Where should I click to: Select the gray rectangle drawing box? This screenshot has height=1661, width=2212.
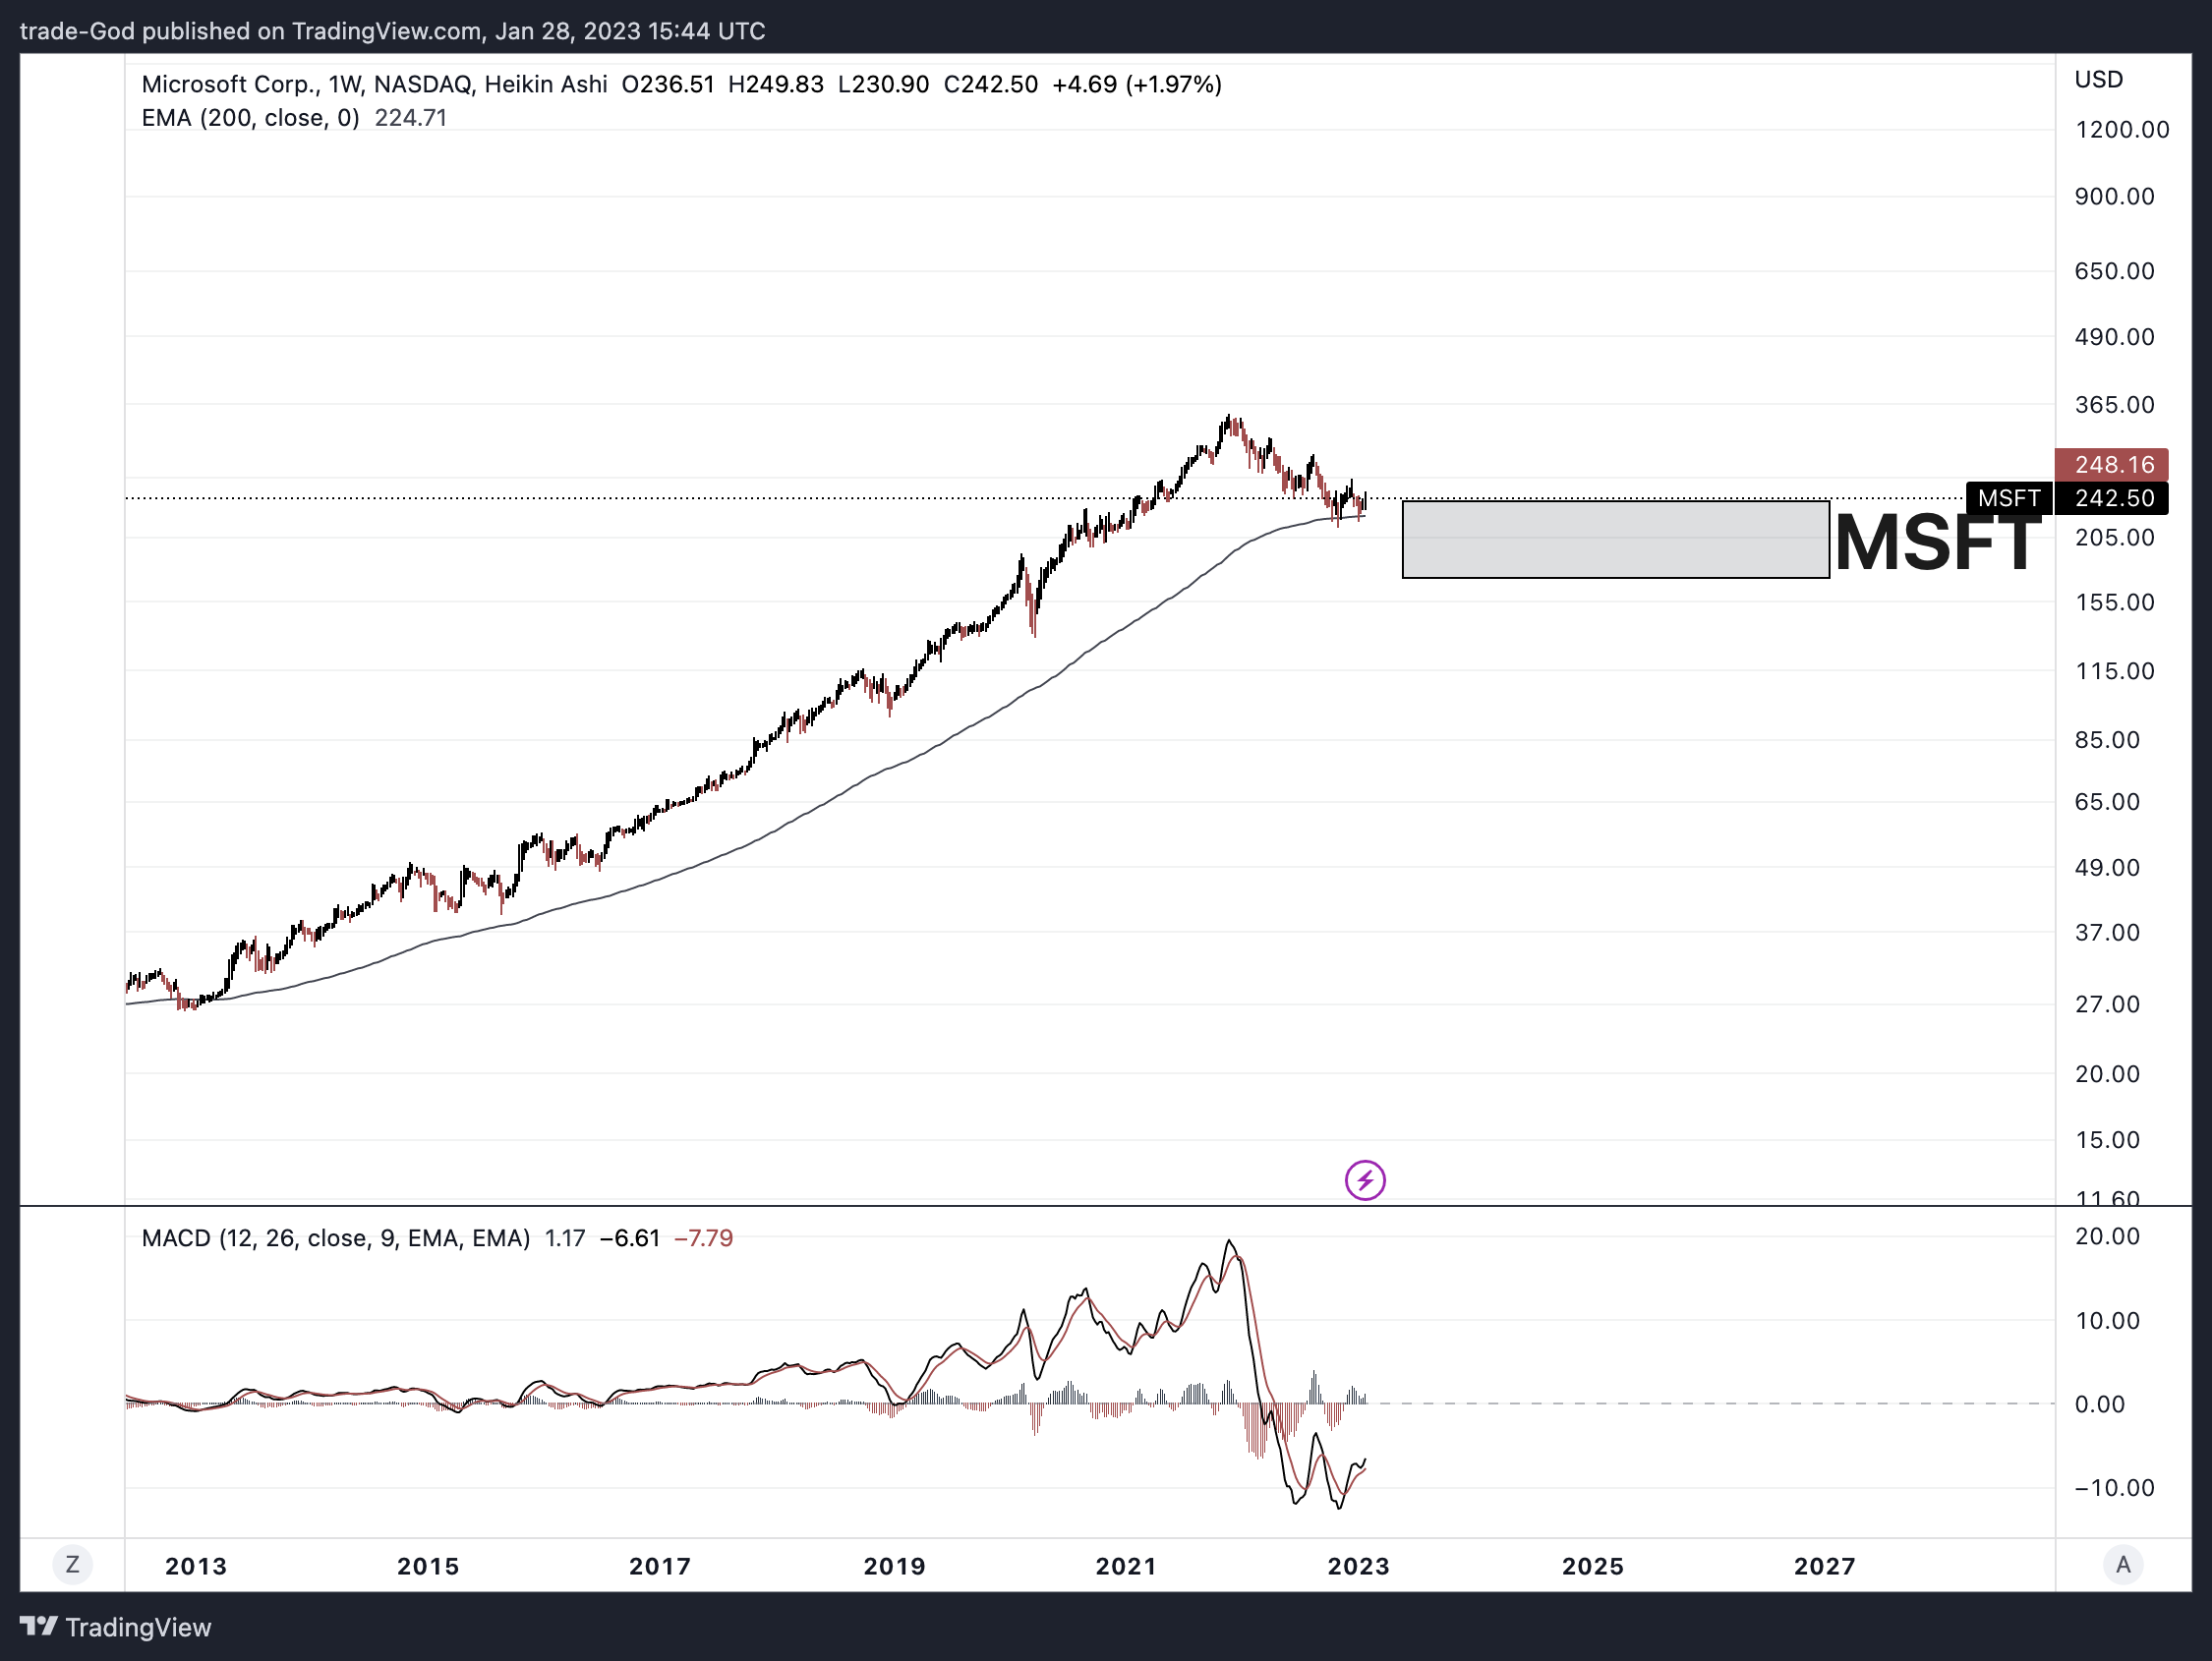(x=1616, y=539)
